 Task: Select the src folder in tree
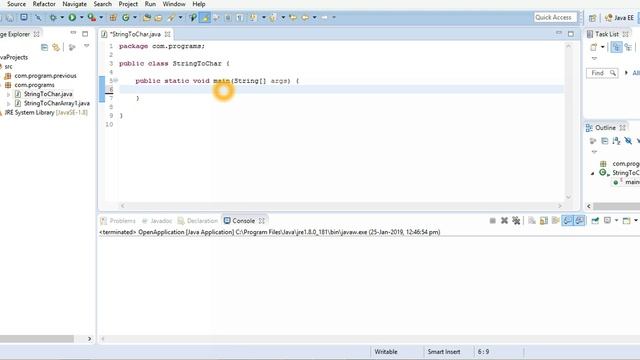coord(8,67)
